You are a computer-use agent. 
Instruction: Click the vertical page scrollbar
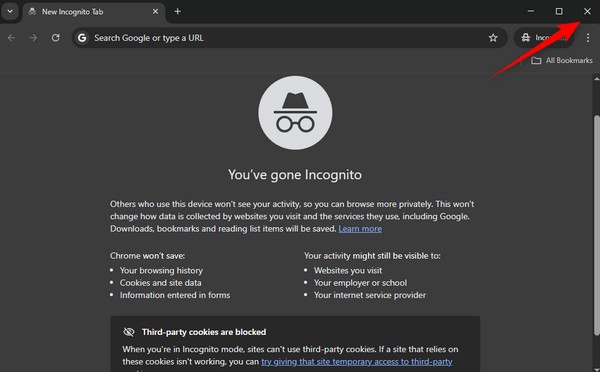(597, 226)
